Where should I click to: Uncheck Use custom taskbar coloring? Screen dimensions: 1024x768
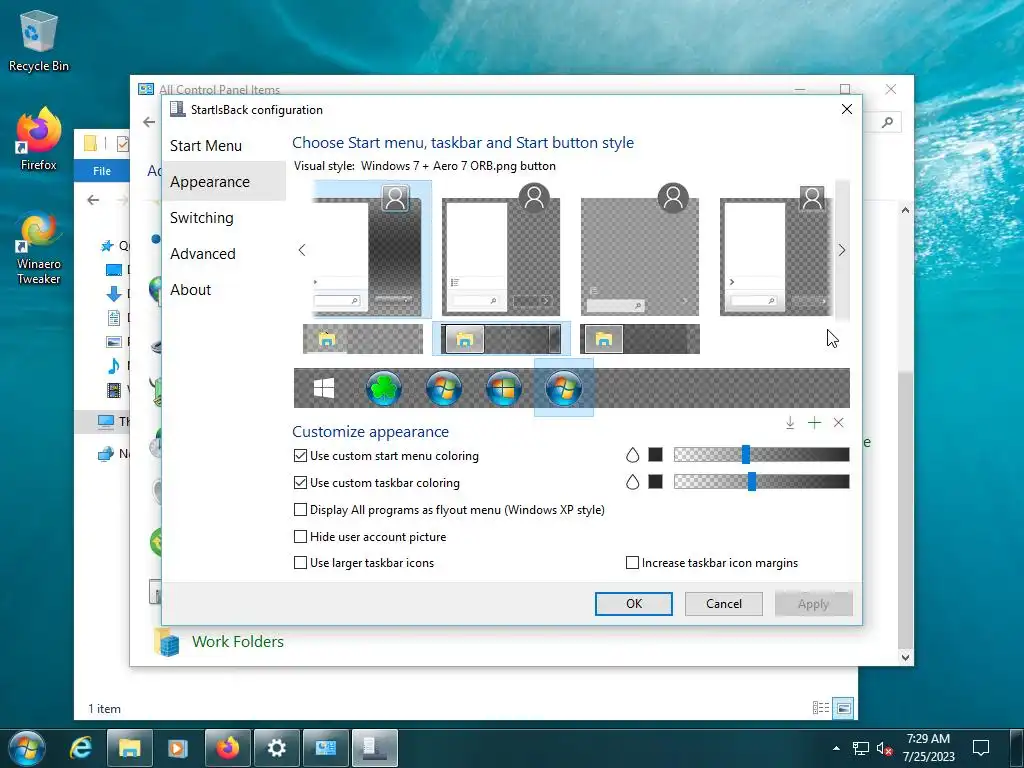click(300, 483)
